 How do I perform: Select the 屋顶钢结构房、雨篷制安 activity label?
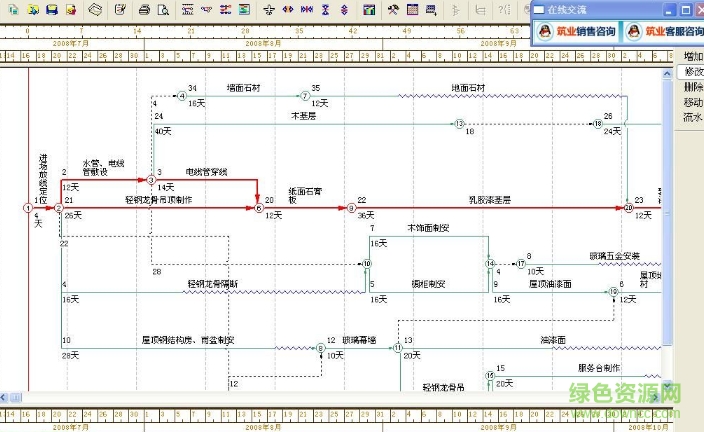tap(188, 340)
